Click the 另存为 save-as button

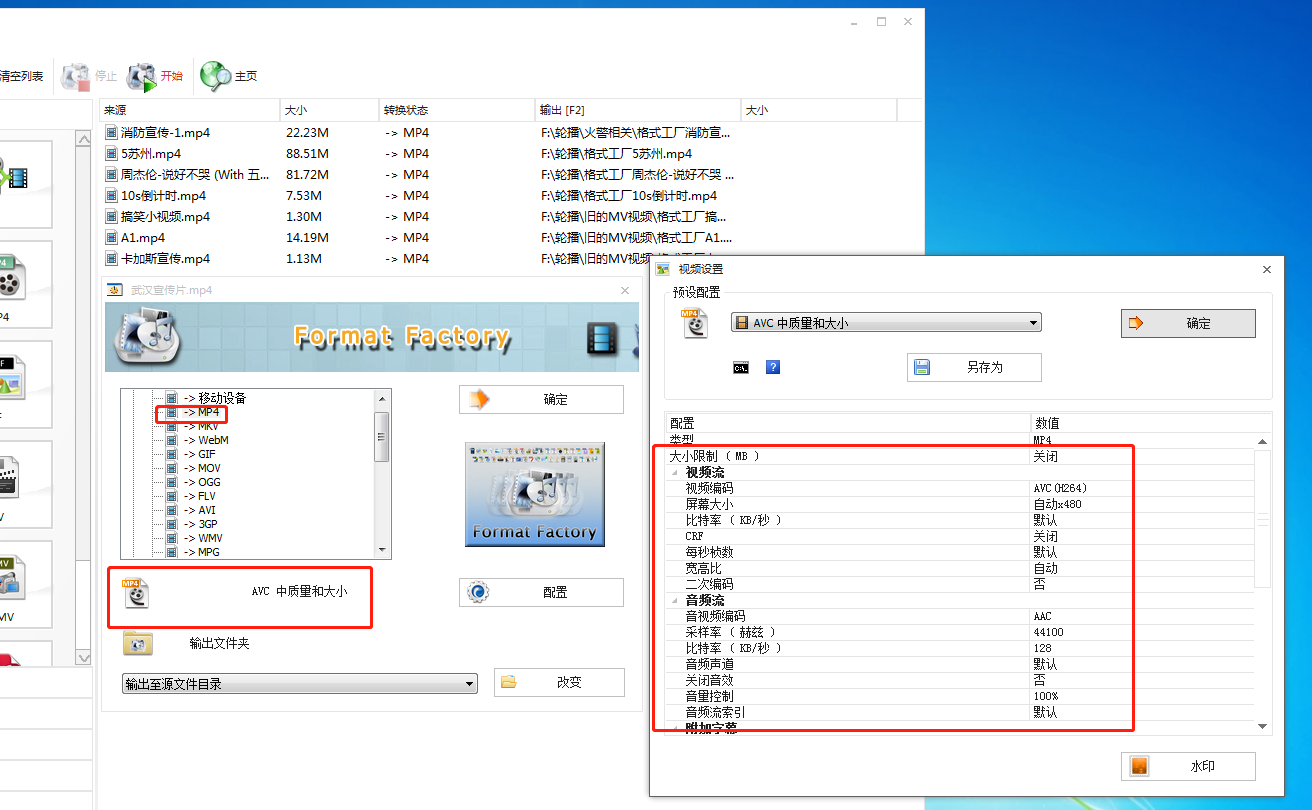point(973,367)
